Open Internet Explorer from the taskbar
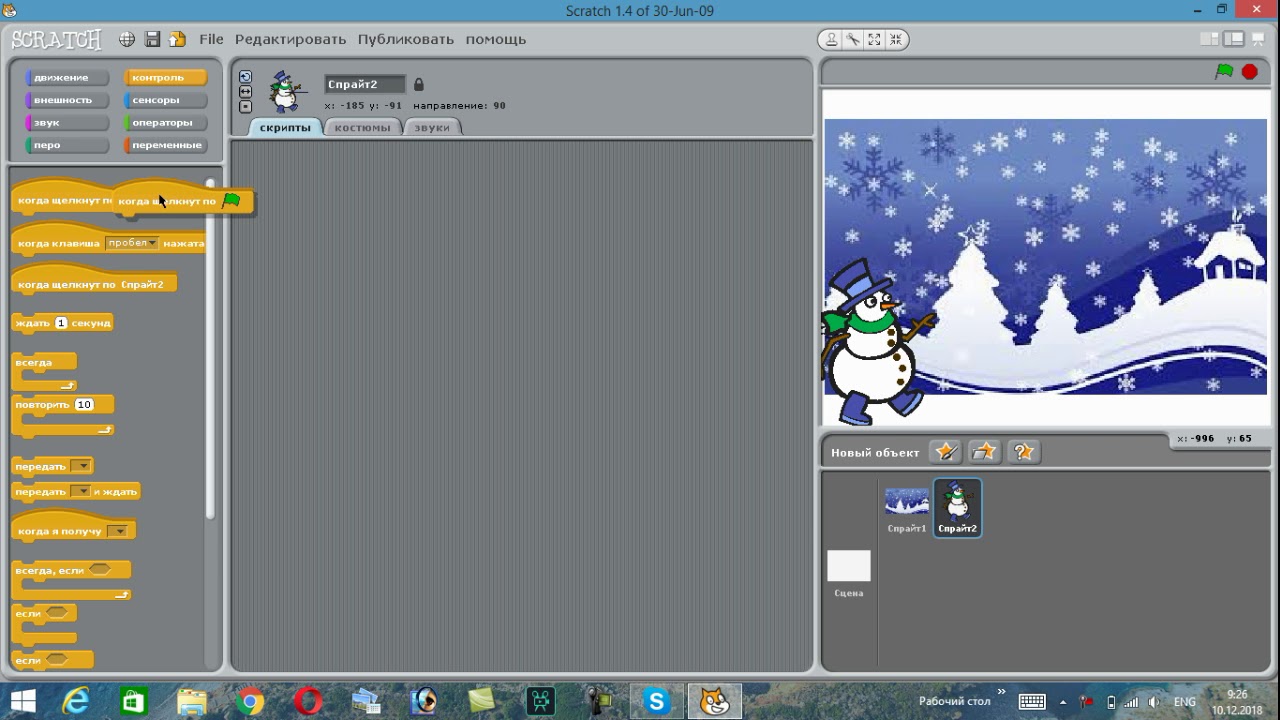Screen dimensions: 1280x720 (x=76, y=701)
